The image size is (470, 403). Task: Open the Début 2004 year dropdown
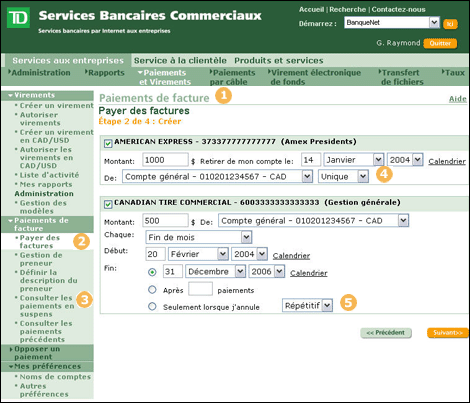click(x=249, y=254)
